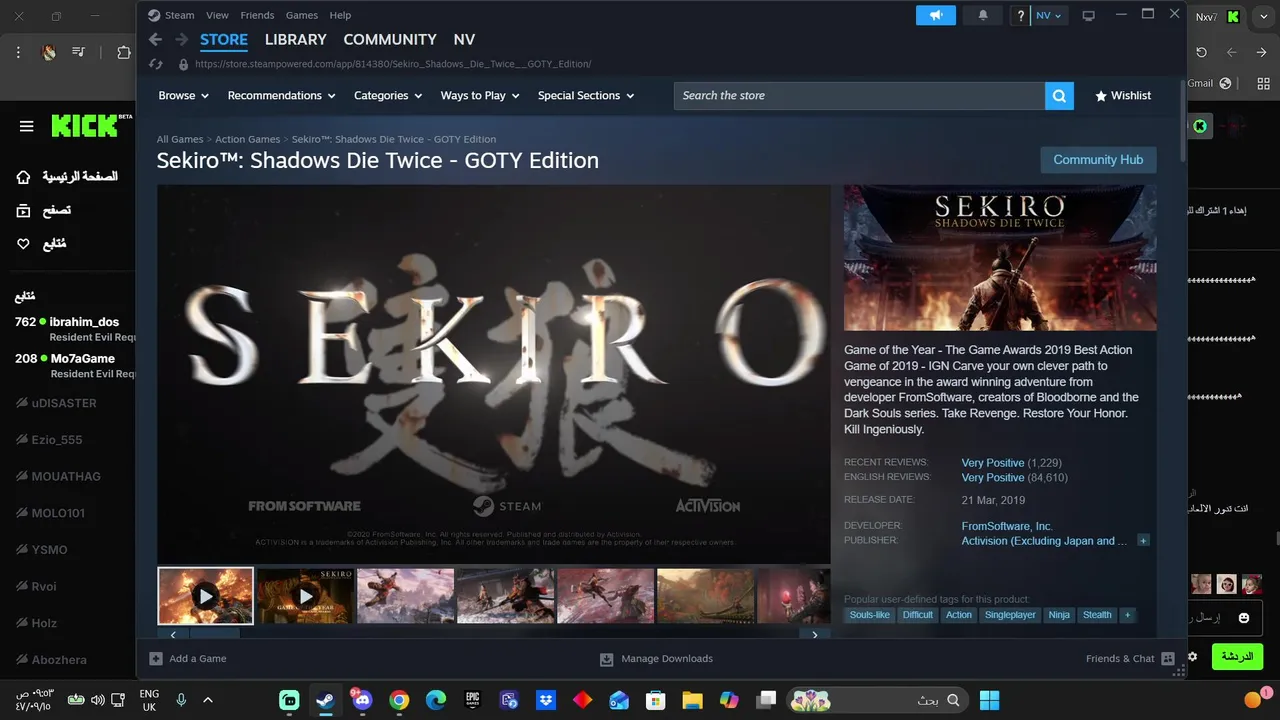1280x720 pixels.
Task: Expand the Categories dropdown
Action: 388,96
